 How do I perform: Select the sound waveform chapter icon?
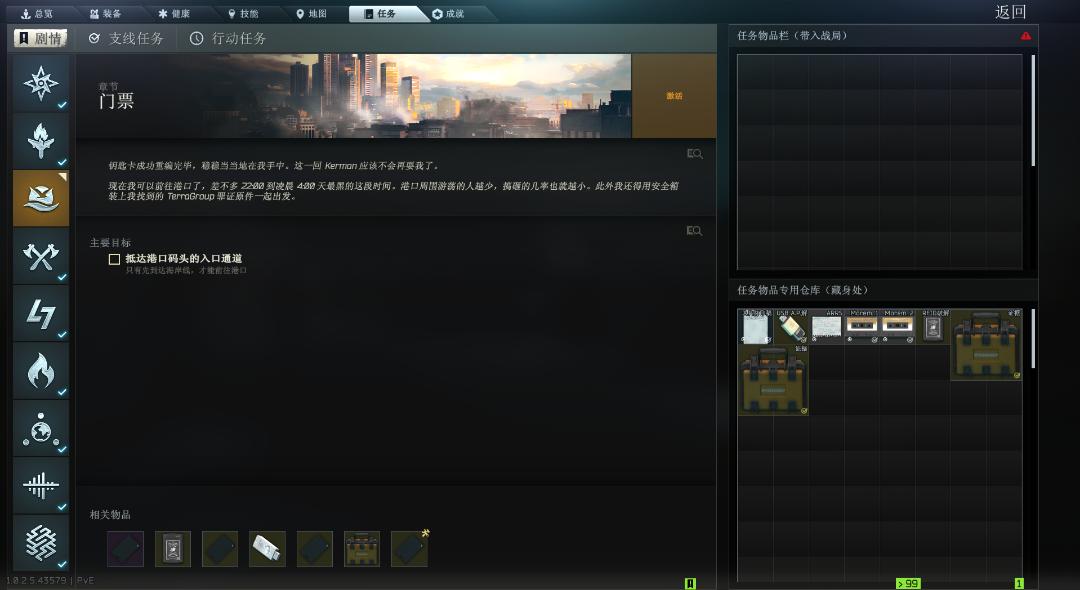tap(41, 486)
